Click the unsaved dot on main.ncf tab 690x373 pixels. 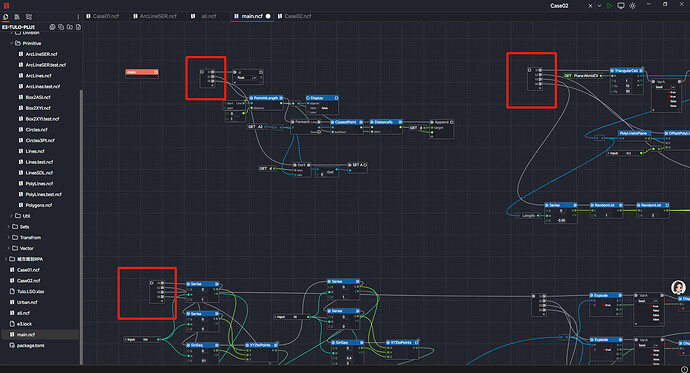268,16
